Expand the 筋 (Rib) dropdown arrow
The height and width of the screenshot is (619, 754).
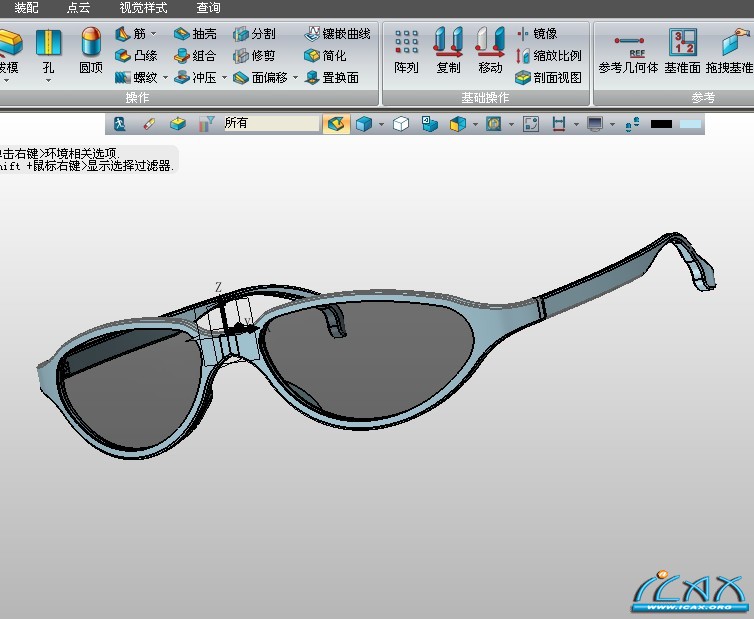tap(153, 34)
